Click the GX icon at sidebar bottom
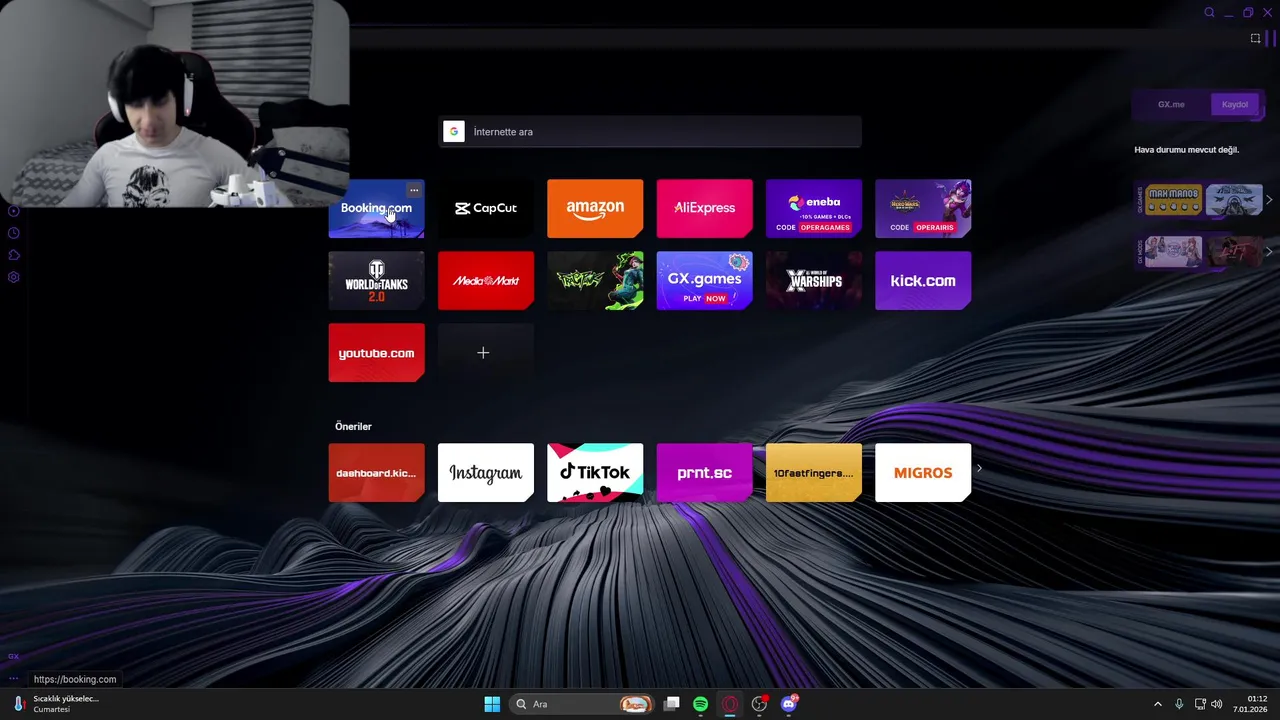 [x=14, y=657]
